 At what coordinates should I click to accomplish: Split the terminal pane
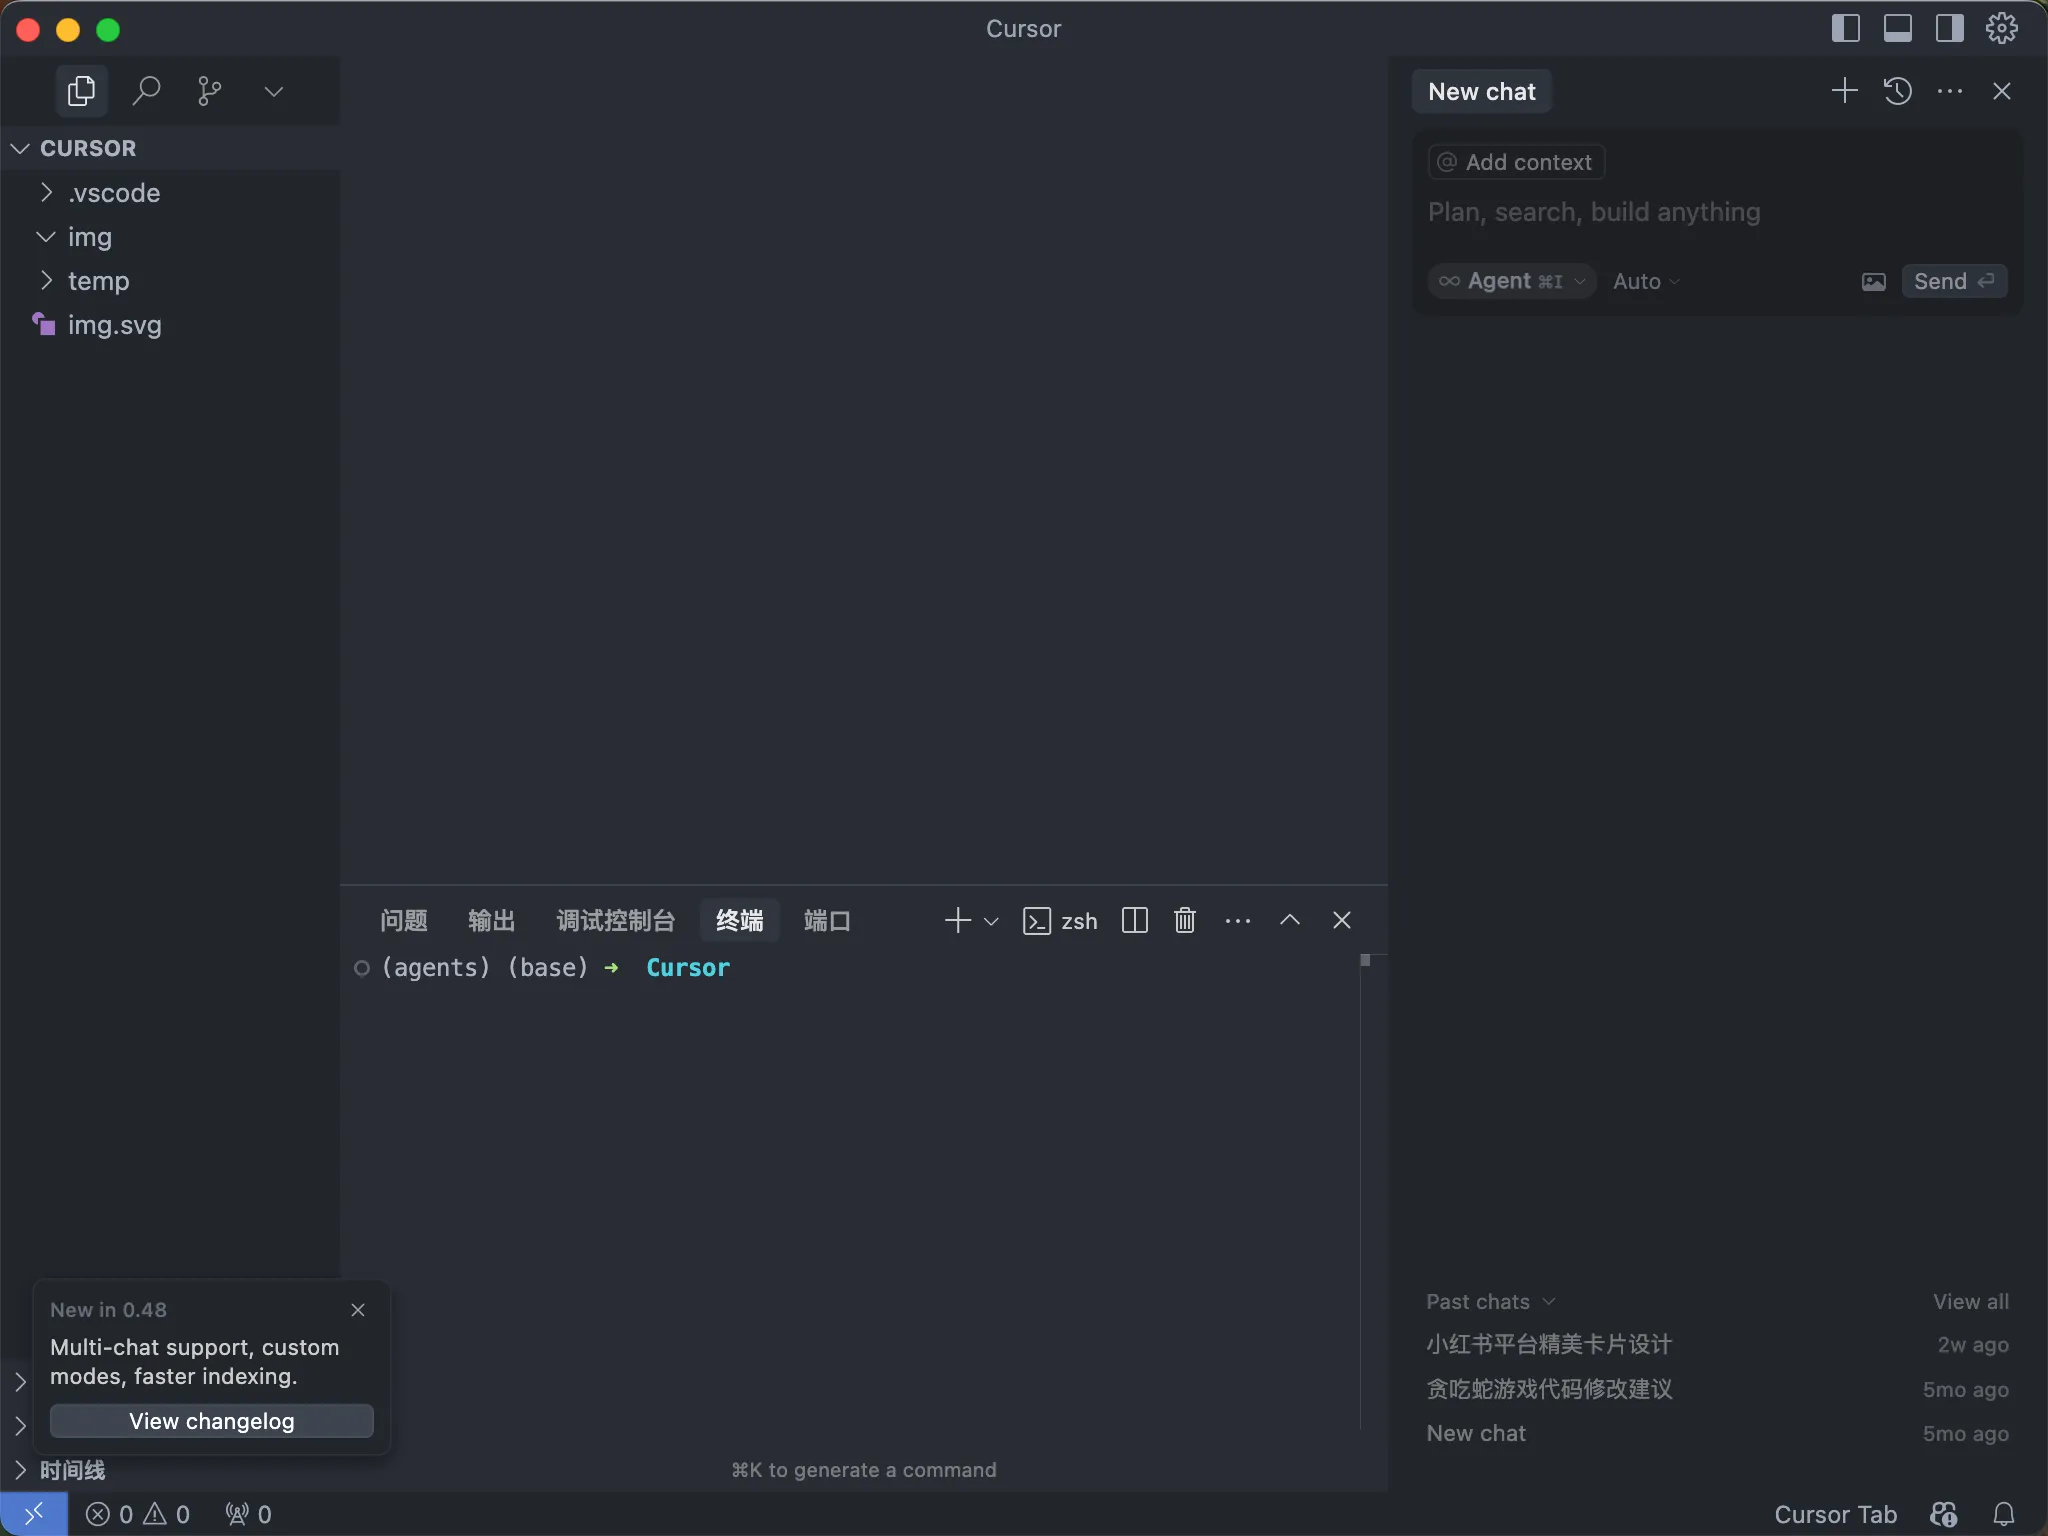point(1134,920)
